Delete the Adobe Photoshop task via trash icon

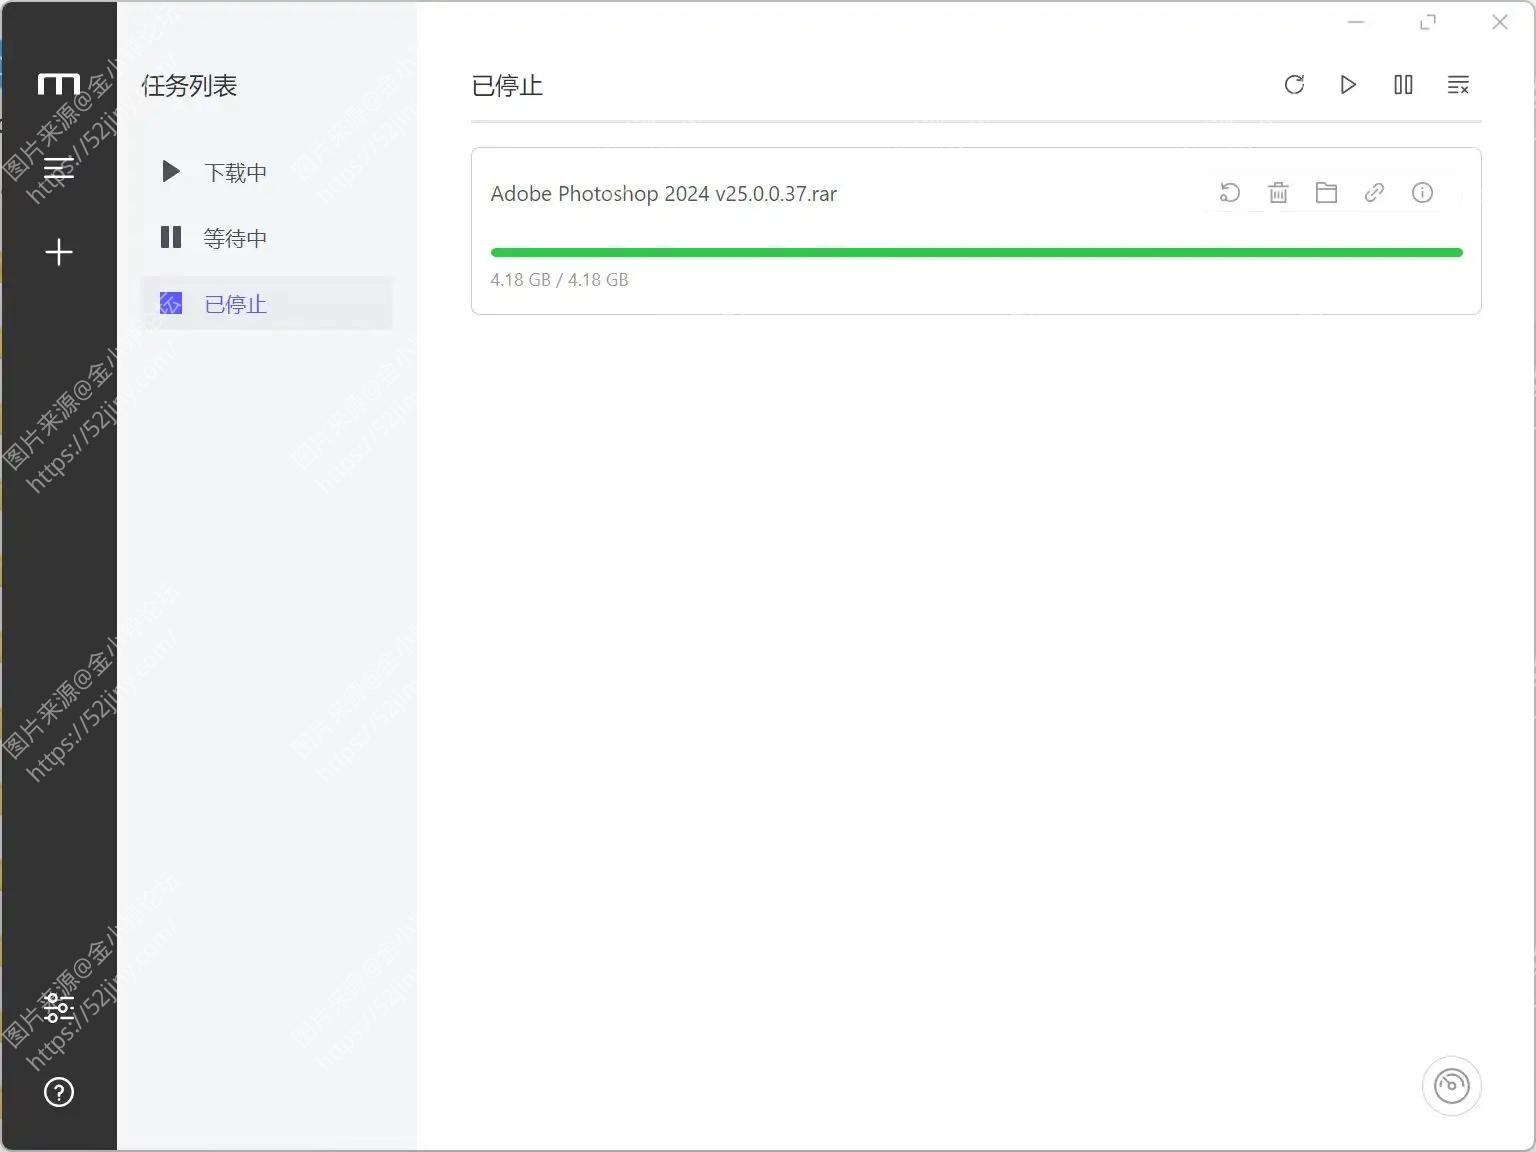point(1278,193)
